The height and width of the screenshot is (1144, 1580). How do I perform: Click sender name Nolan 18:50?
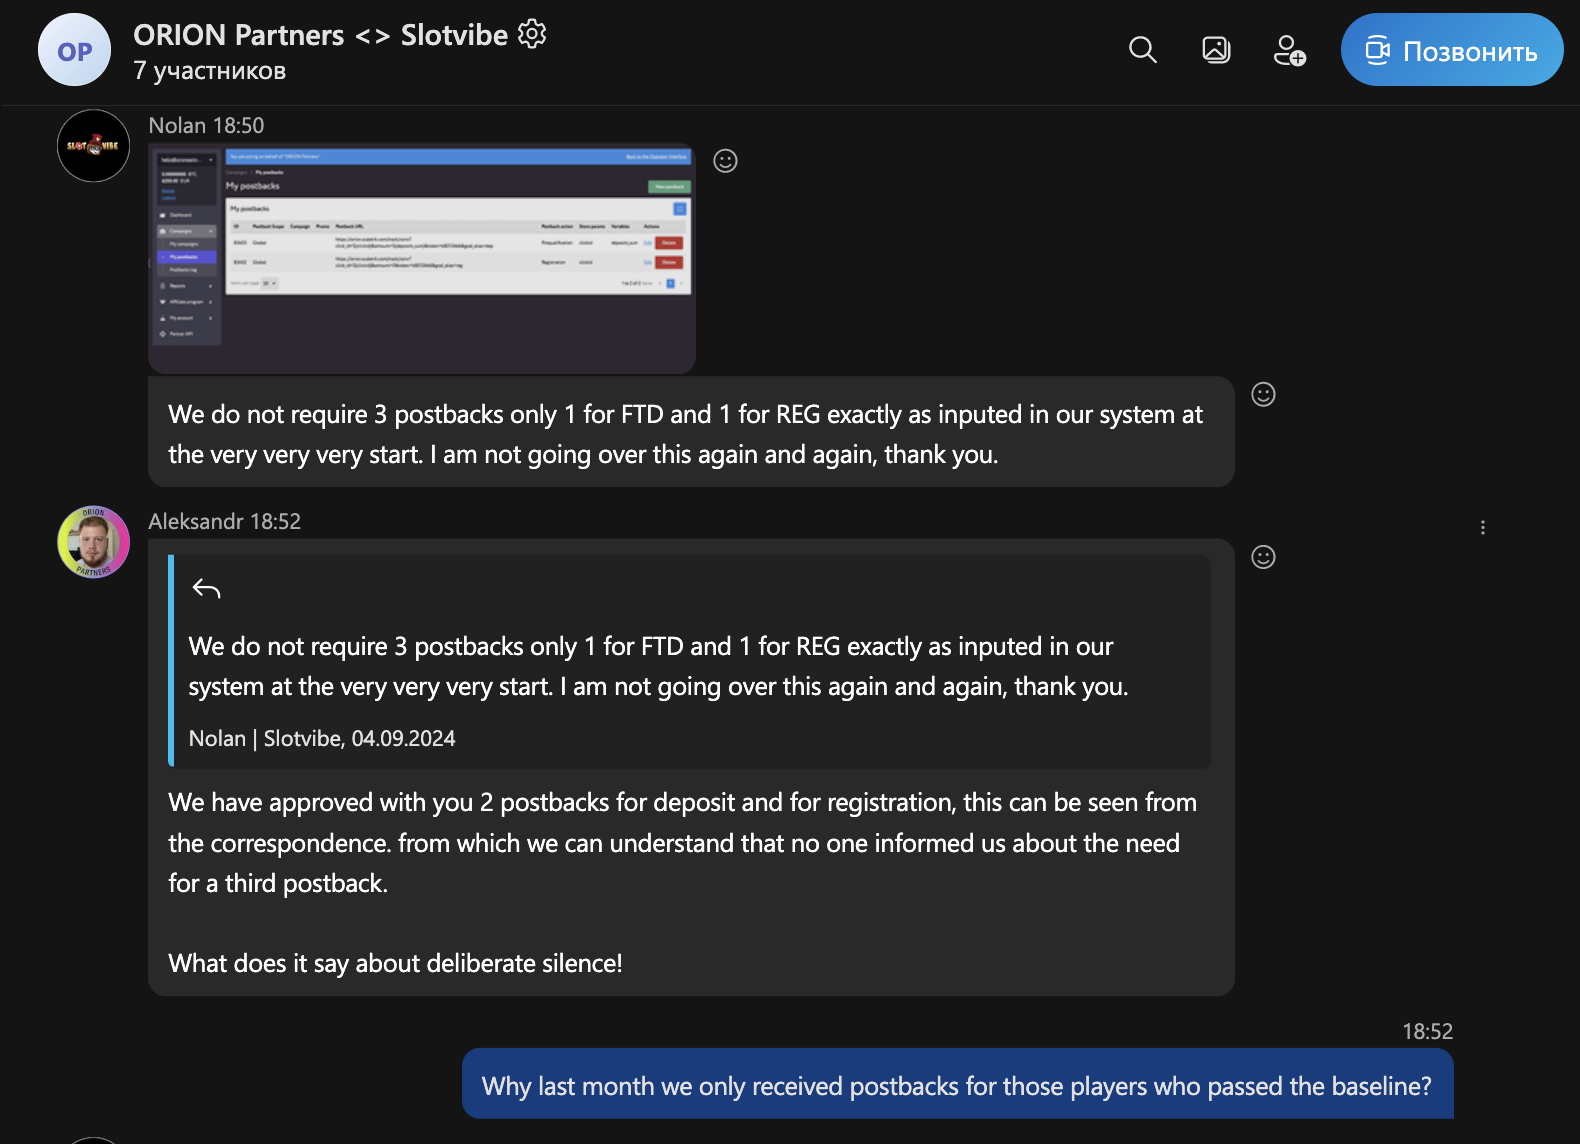tap(206, 125)
